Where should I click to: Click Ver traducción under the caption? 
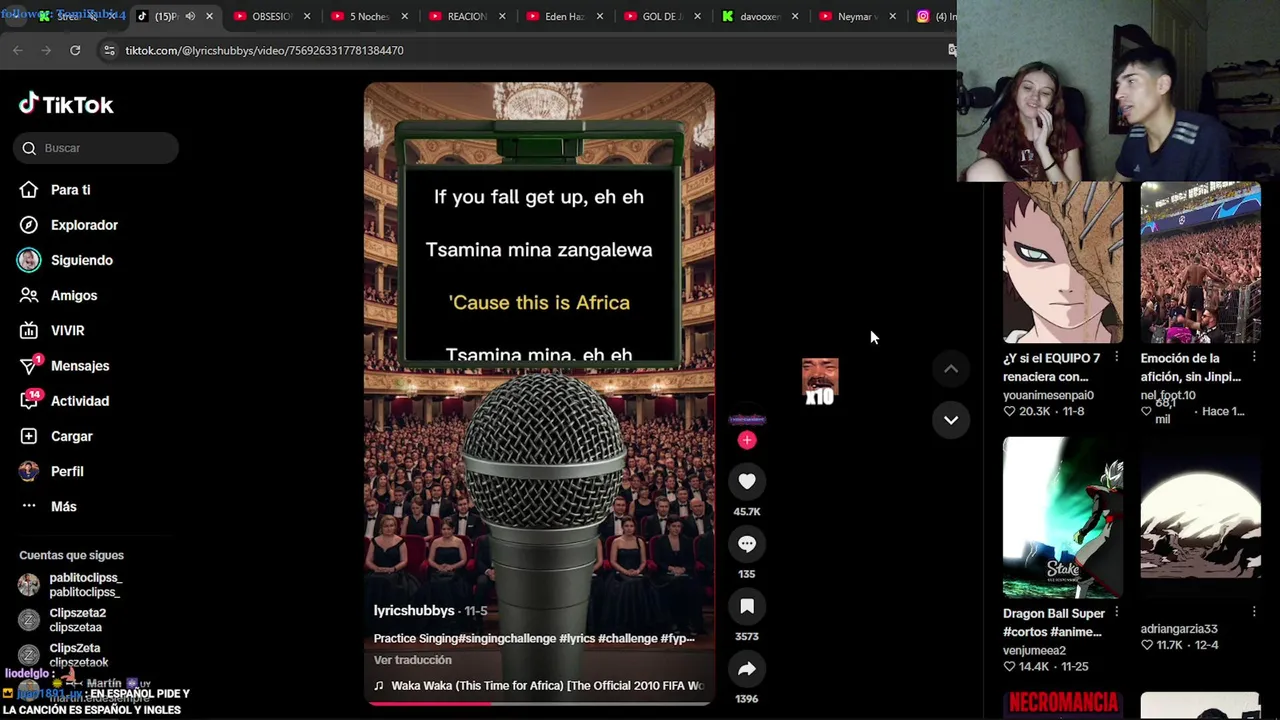click(x=413, y=660)
